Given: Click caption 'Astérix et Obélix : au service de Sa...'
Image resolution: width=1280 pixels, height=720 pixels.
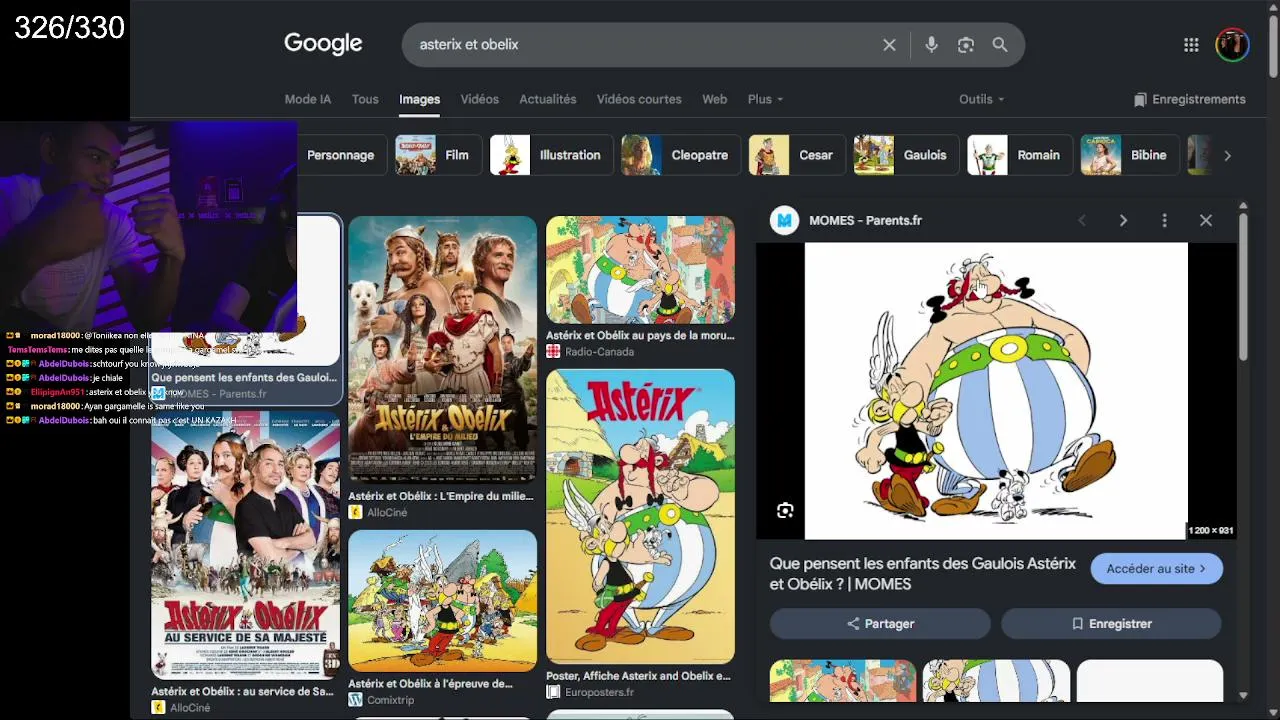Looking at the screenshot, I should [243, 691].
